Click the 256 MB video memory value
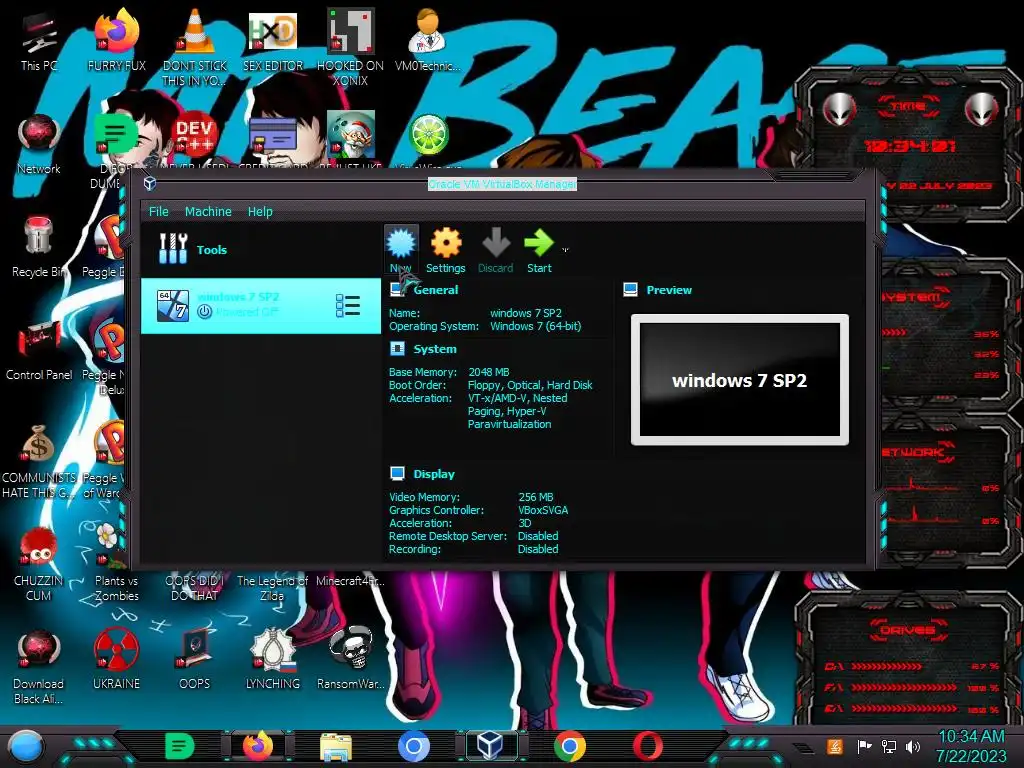Screen dimensions: 1024x768 (x=536, y=497)
